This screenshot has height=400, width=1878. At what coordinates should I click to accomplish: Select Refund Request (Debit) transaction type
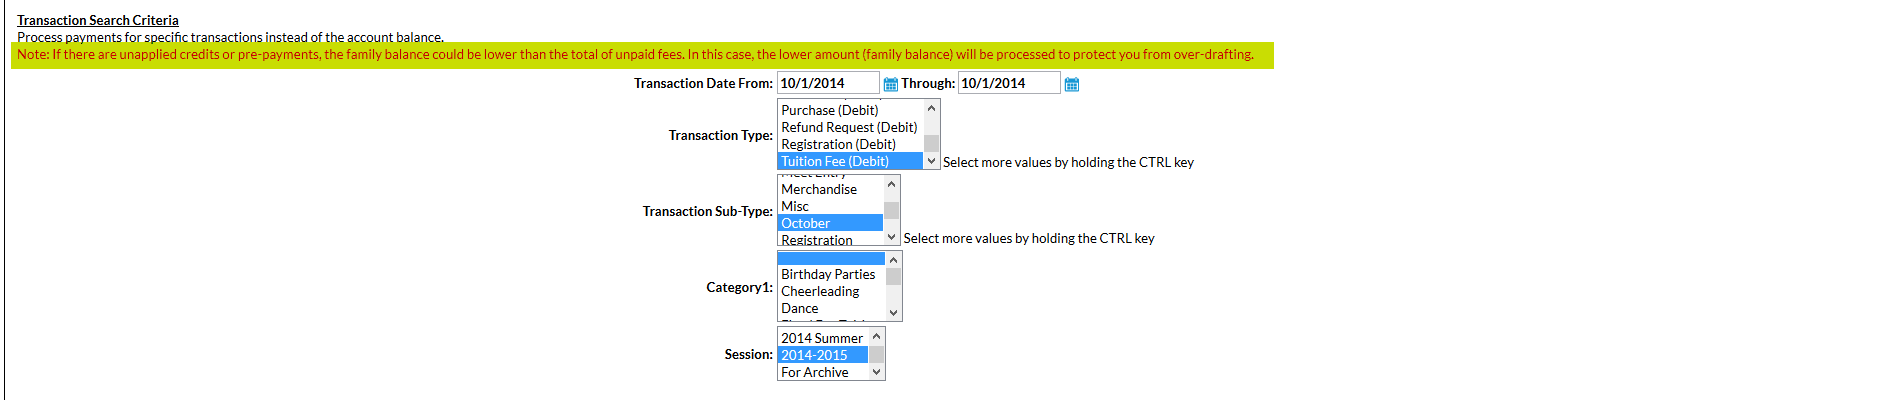tap(850, 127)
